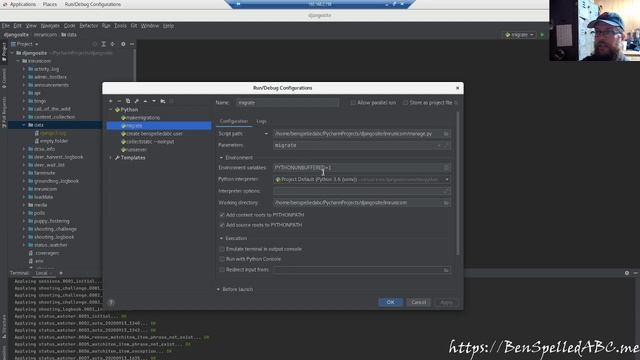Open the Refactor menu
The height and width of the screenshot is (360, 640).
pos(89,26)
